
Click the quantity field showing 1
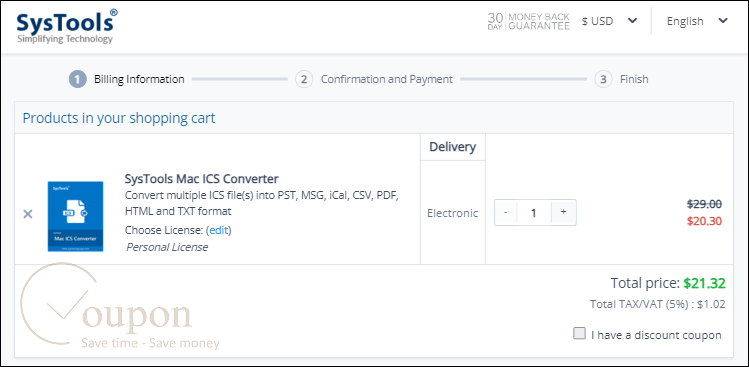534,212
